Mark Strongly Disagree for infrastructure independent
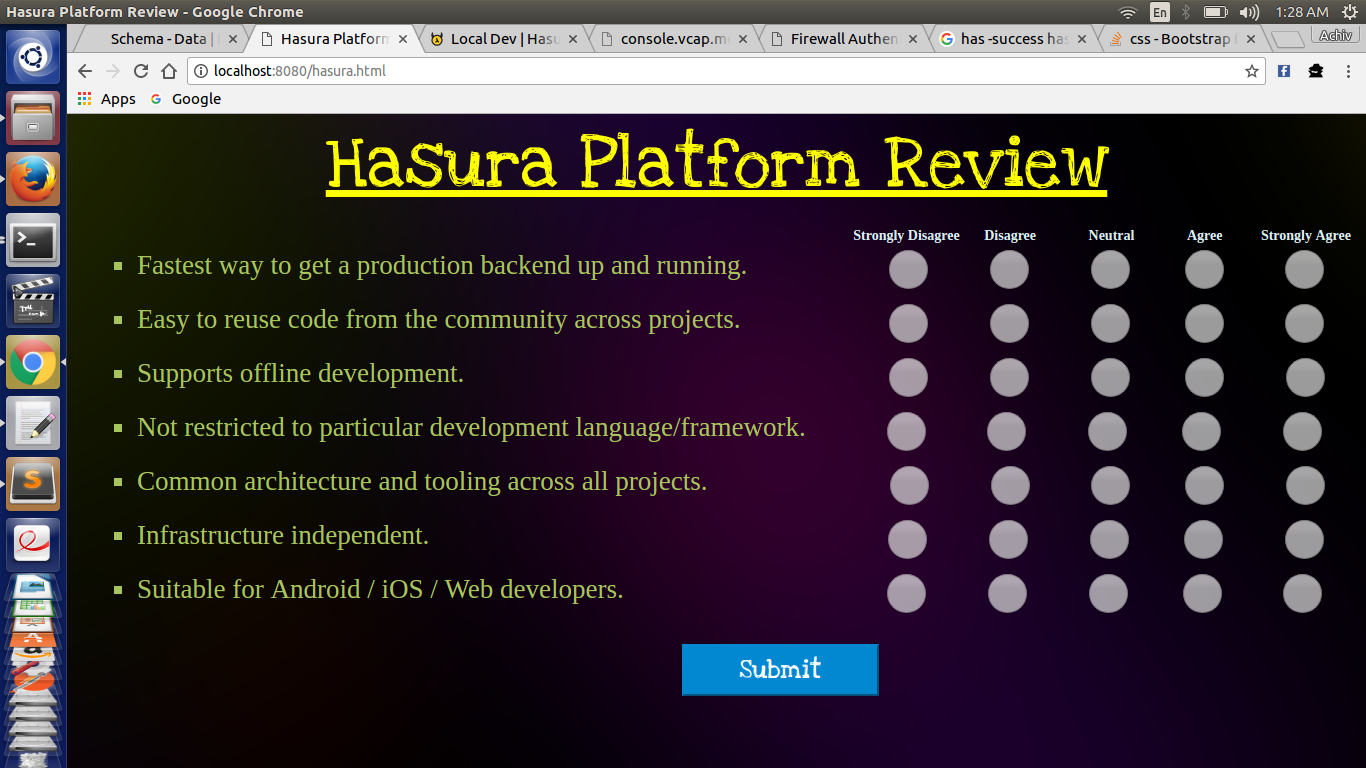 [x=907, y=540]
